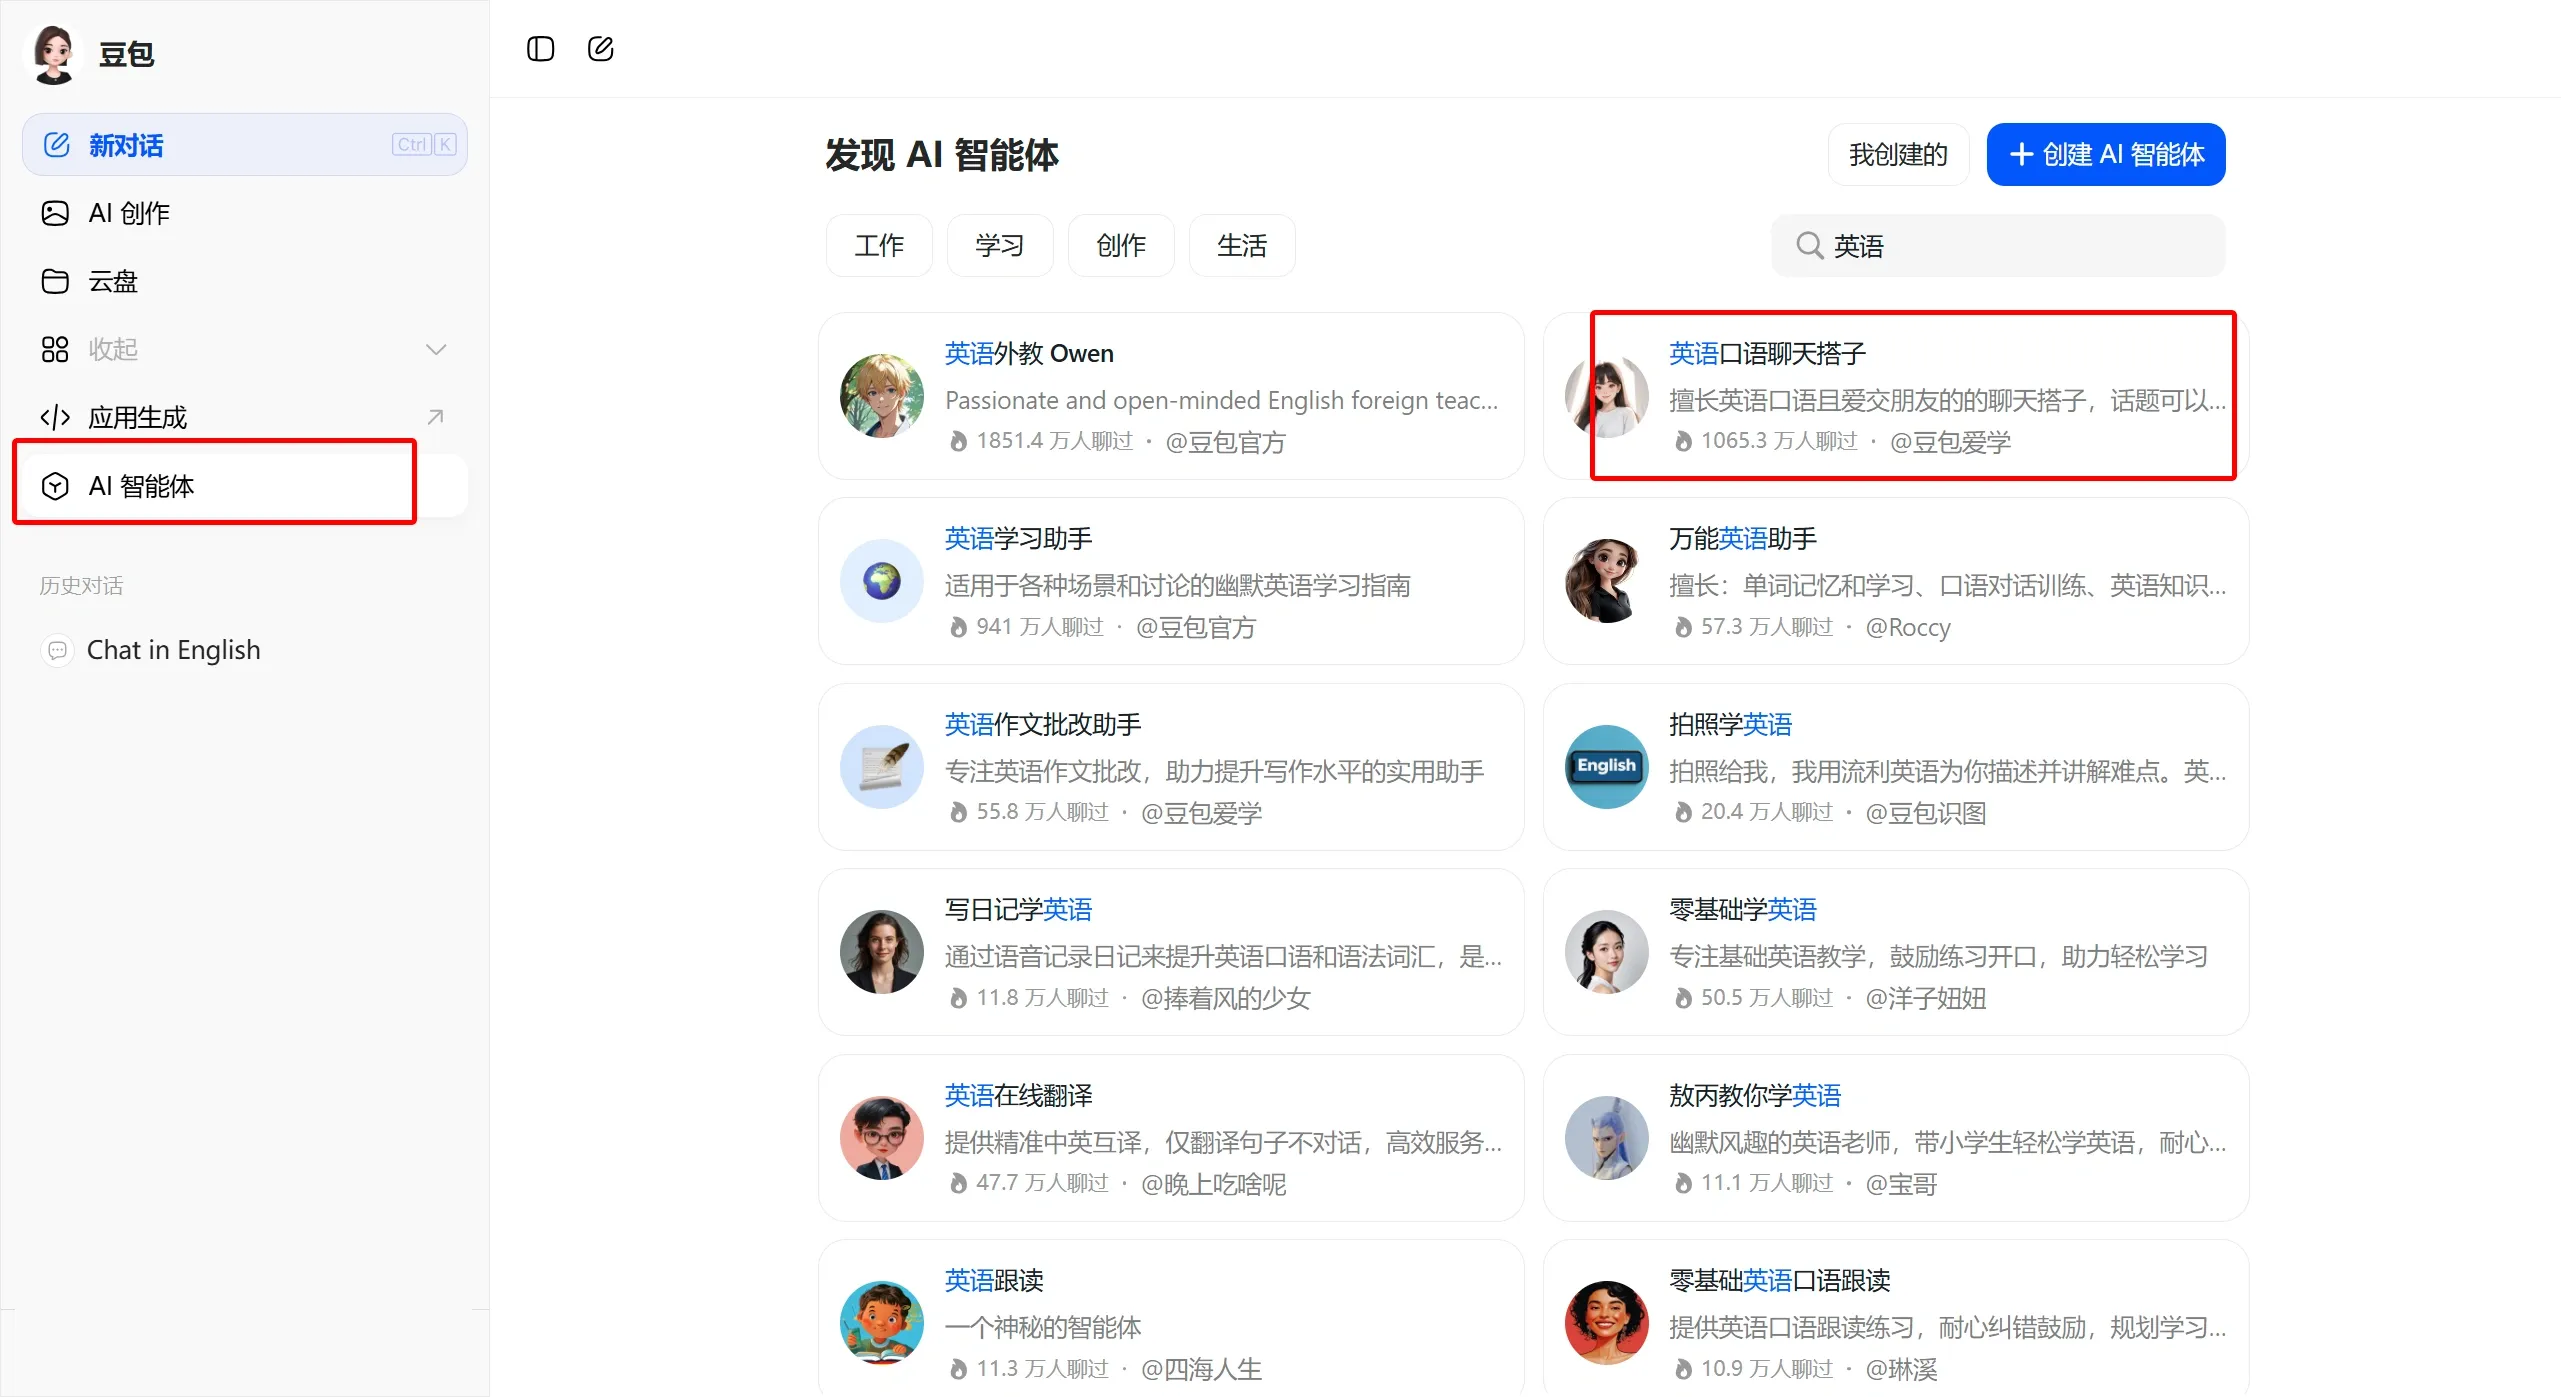Open AI 创作 from the sidebar
Image resolution: width=2561 pixels, height=1397 pixels.
coord(128,213)
